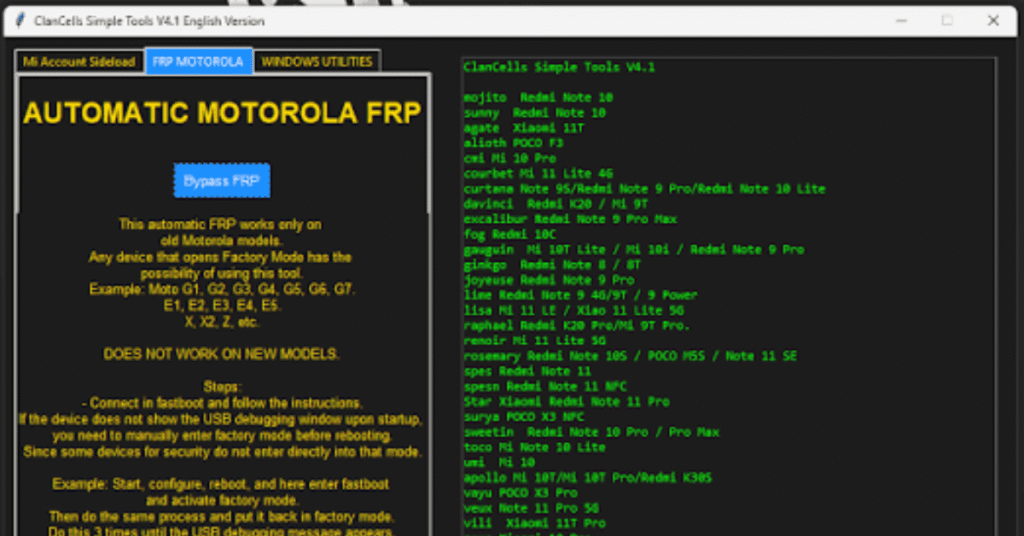Select the 'sunny Redmi Note 10' line
Image resolution: width=1024 pixels, height=536 pixels.
click(x=534, y=112)
